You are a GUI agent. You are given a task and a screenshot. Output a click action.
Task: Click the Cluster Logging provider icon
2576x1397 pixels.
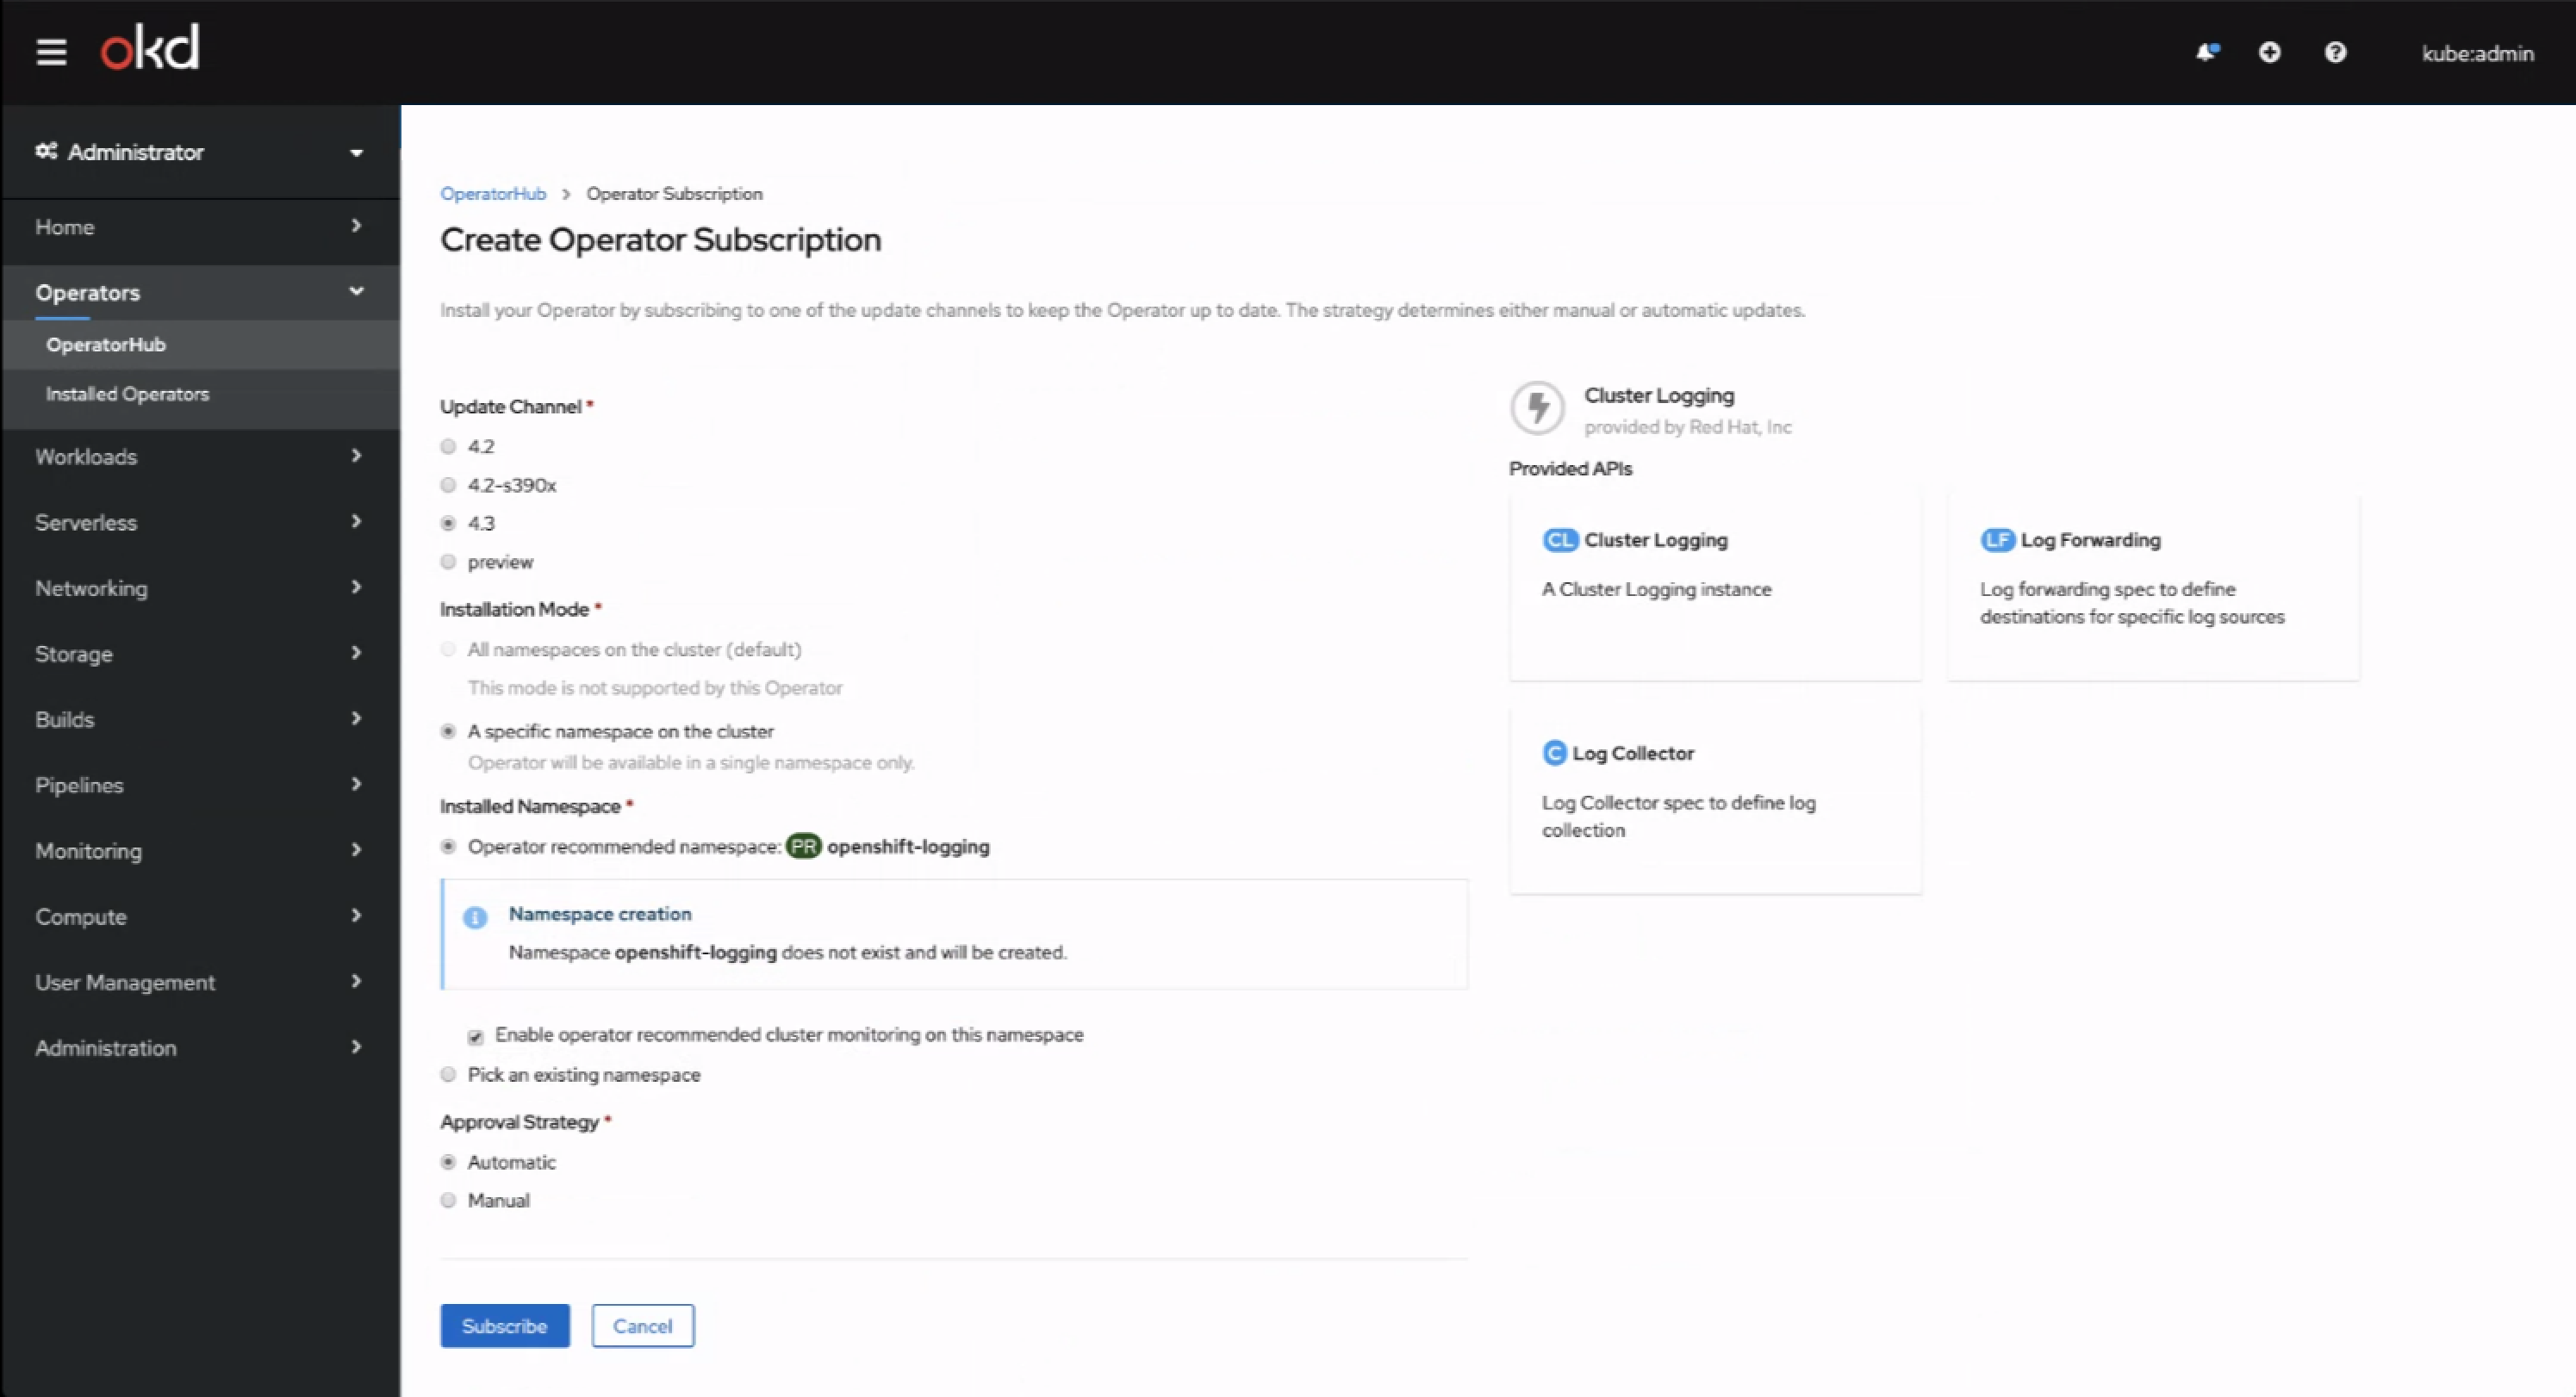[1535, 406]
